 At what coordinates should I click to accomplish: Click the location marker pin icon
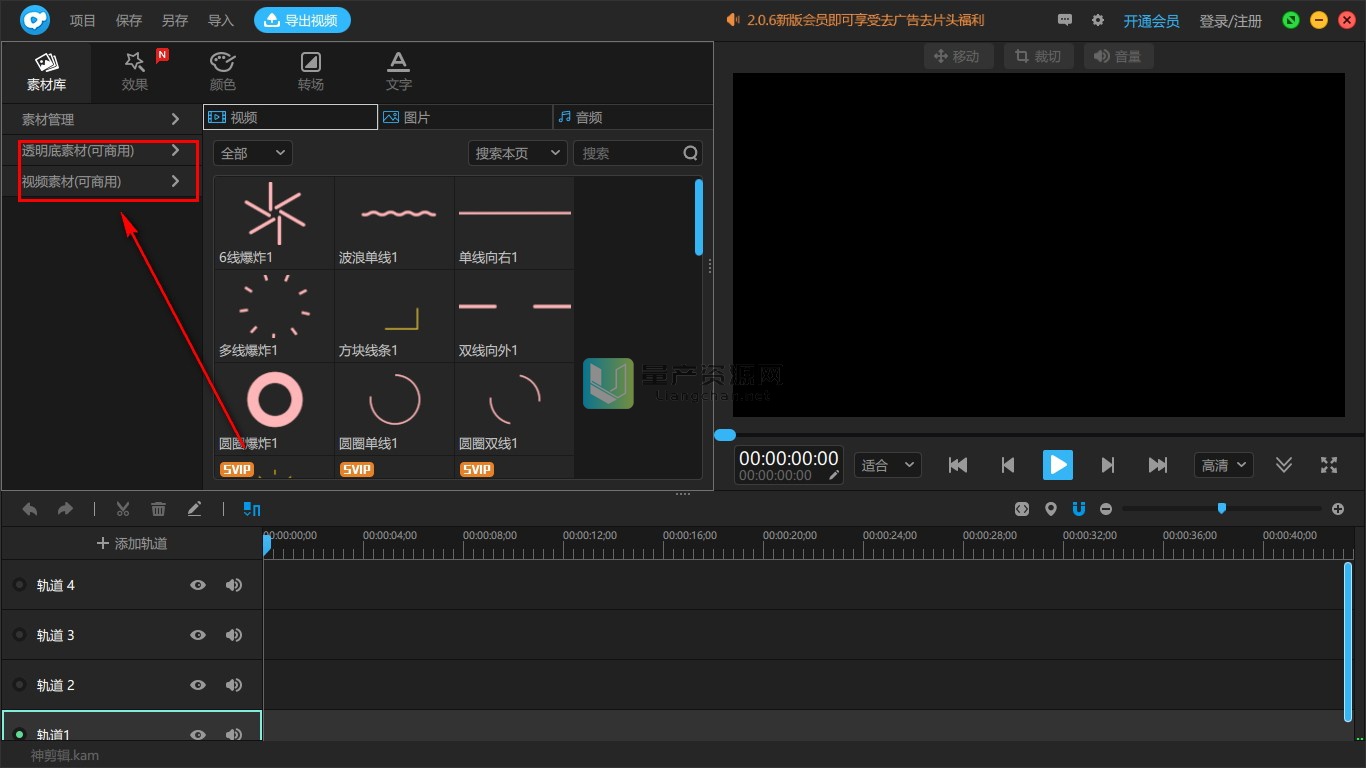point(1050,509)
